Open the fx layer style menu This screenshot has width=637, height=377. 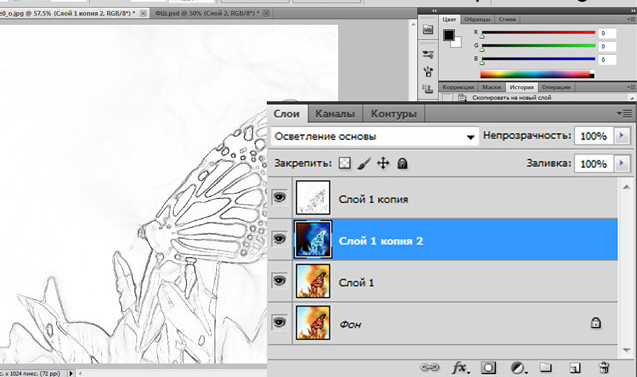pos(460,368)
